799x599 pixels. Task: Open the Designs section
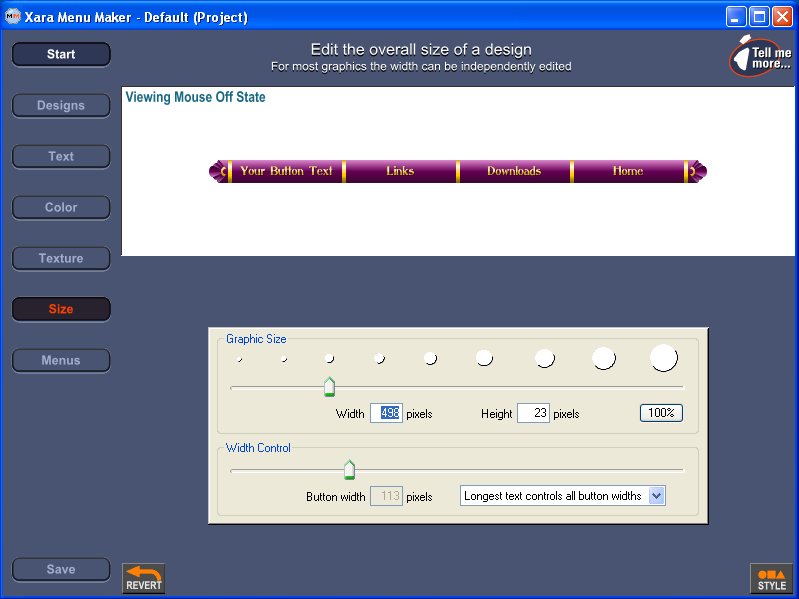(x=61, y=105)
